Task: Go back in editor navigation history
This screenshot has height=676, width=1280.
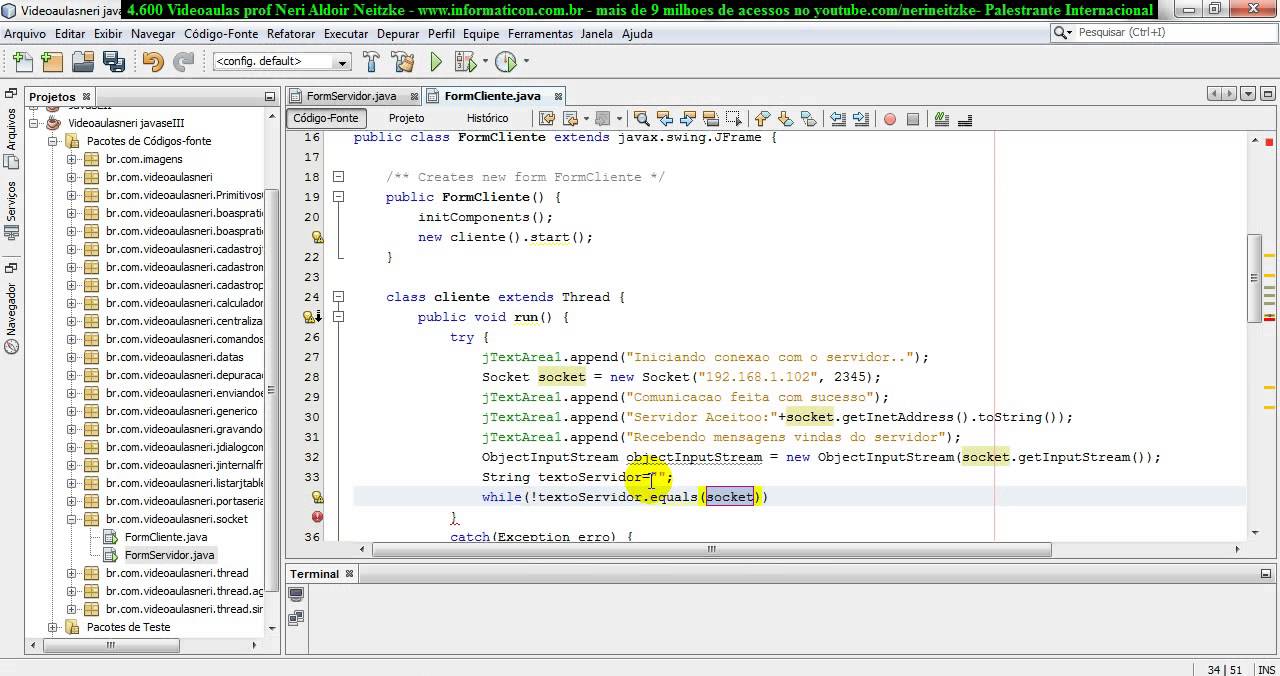Action: 571,118
